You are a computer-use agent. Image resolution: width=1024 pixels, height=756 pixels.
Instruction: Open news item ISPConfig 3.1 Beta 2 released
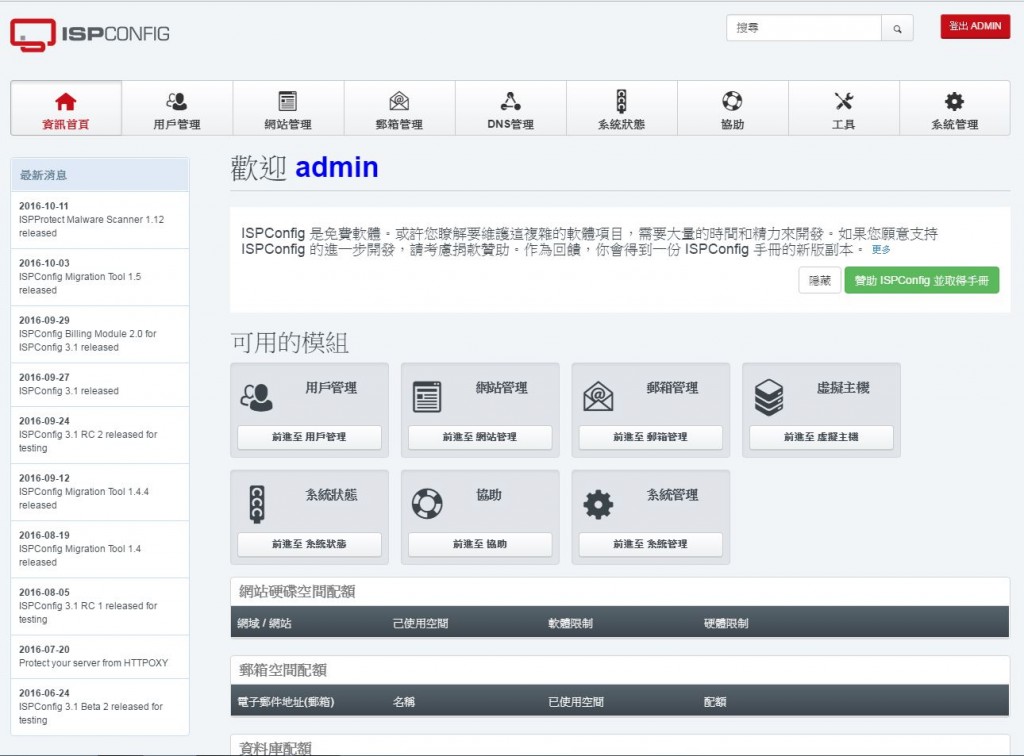100,707
